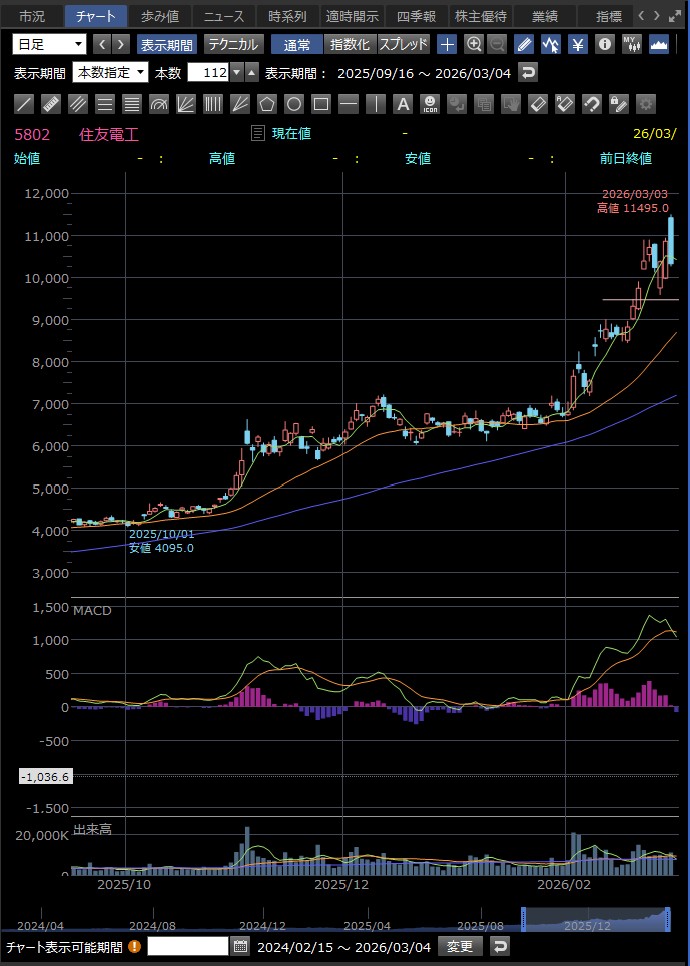This screenshot has width=690, height=966.
Task: Click the crosshair plus icon
Action: (447, 44)
